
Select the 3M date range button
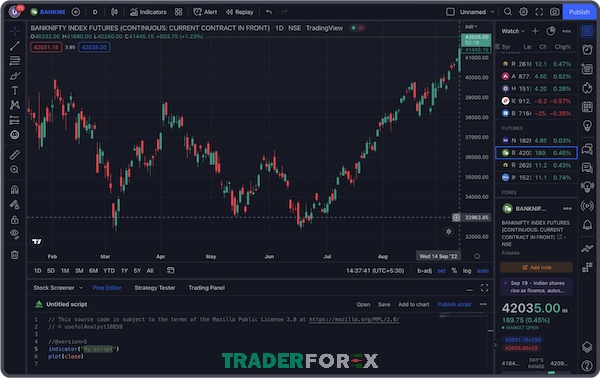pyautogui.click(x=79, y=270)
